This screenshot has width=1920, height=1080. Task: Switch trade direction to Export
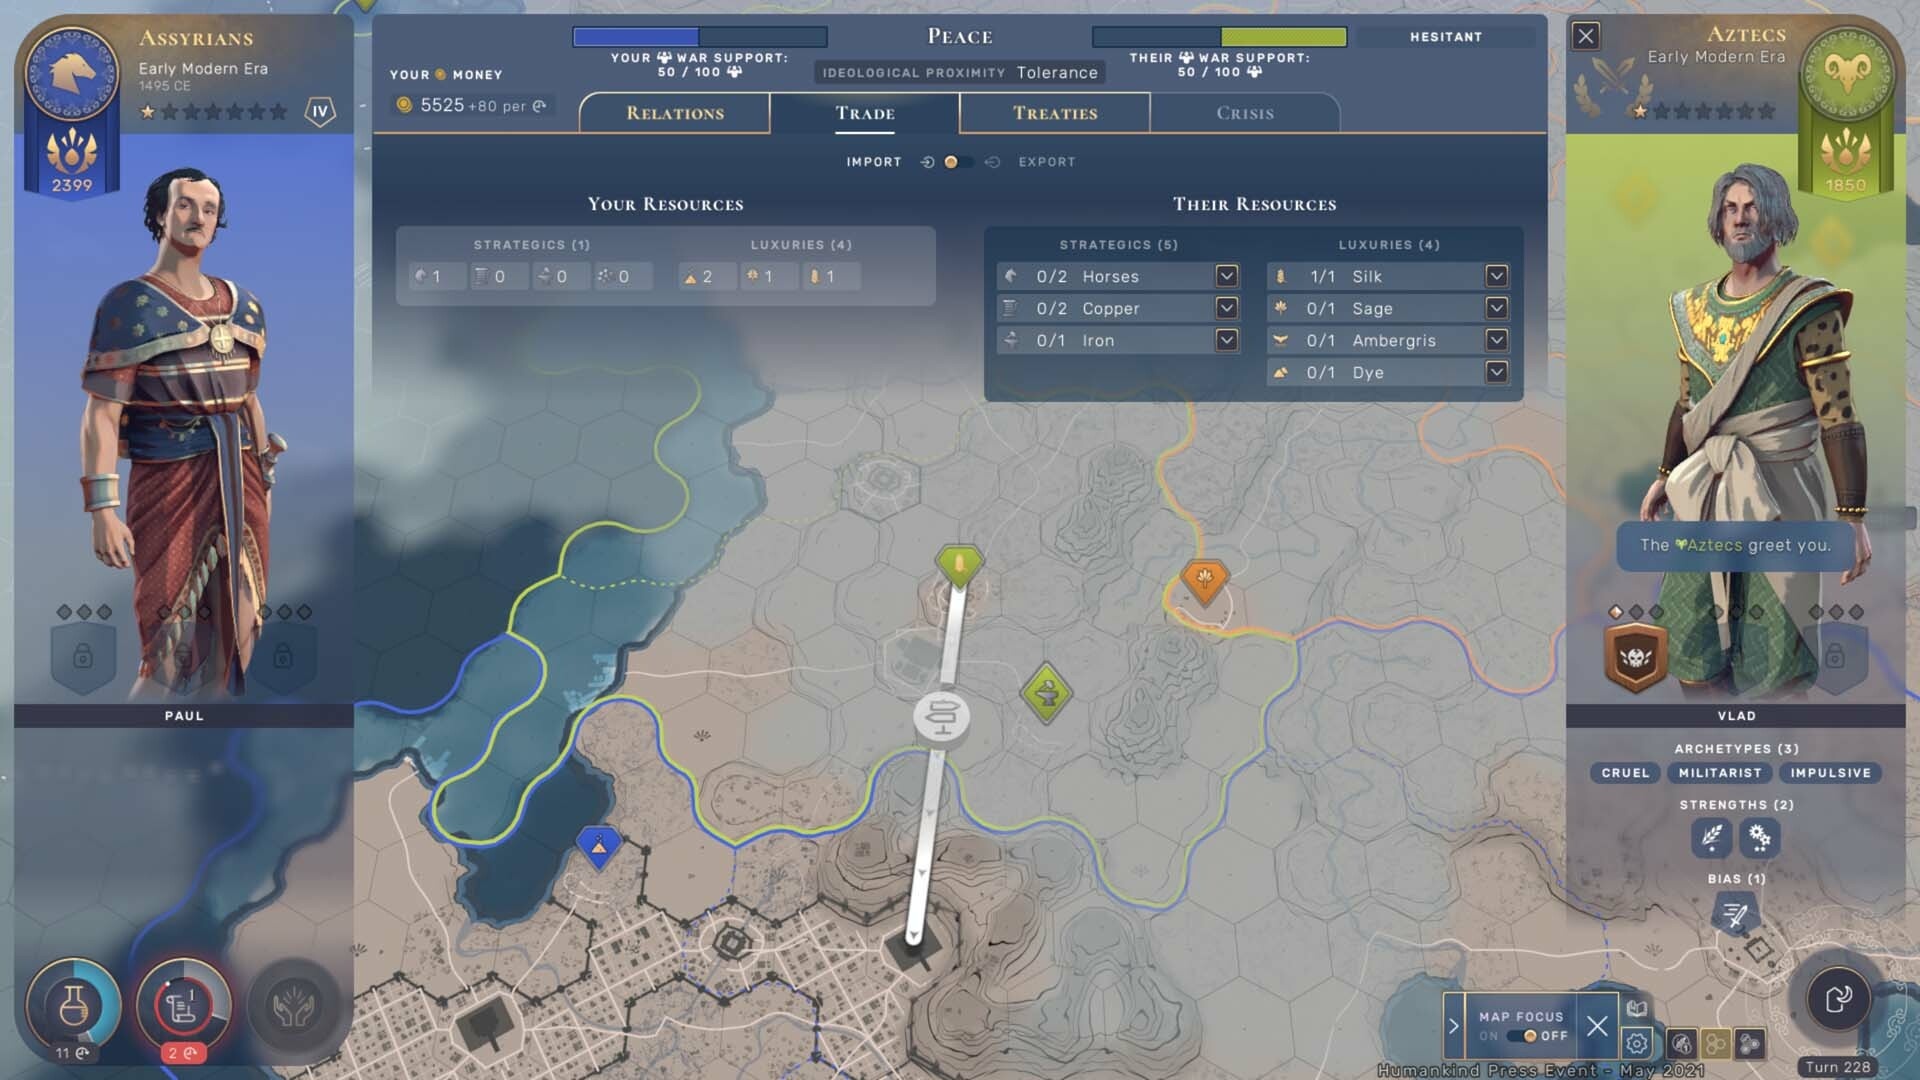1047,161
